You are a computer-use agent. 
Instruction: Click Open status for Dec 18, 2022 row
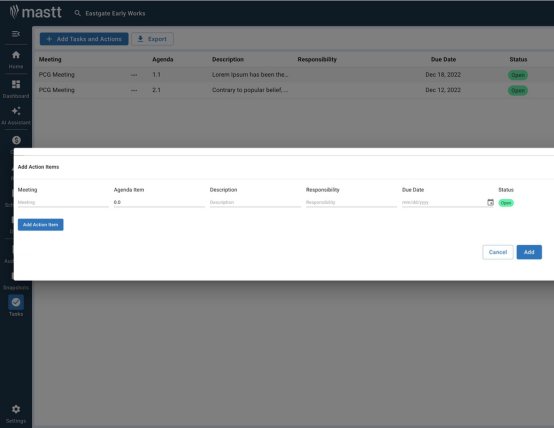(518, 75)
